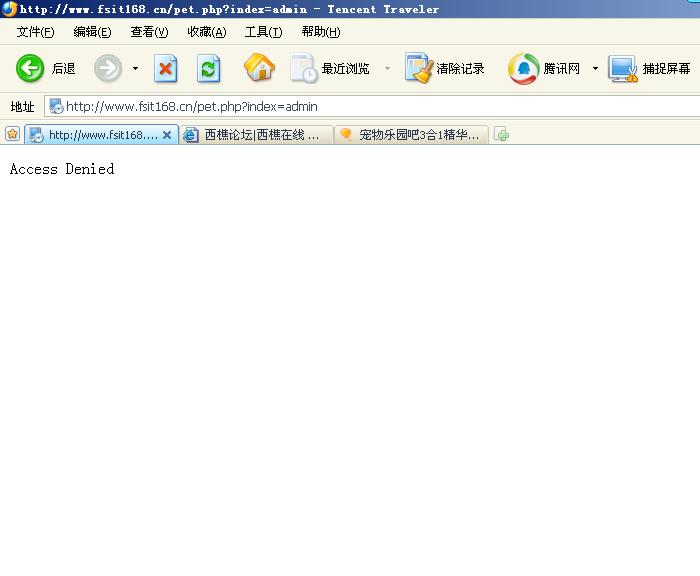
Task: Click the 腾讯网 label
Action: pyautogui.click(x=562, y=68)
